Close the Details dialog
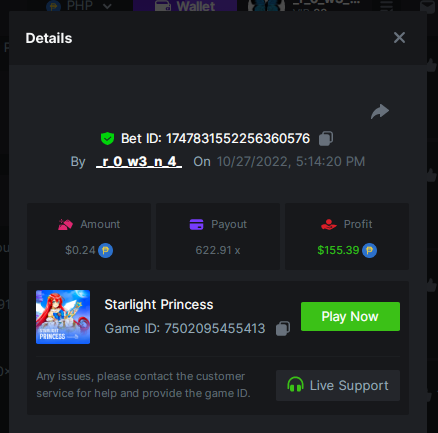 pos(399,38)
